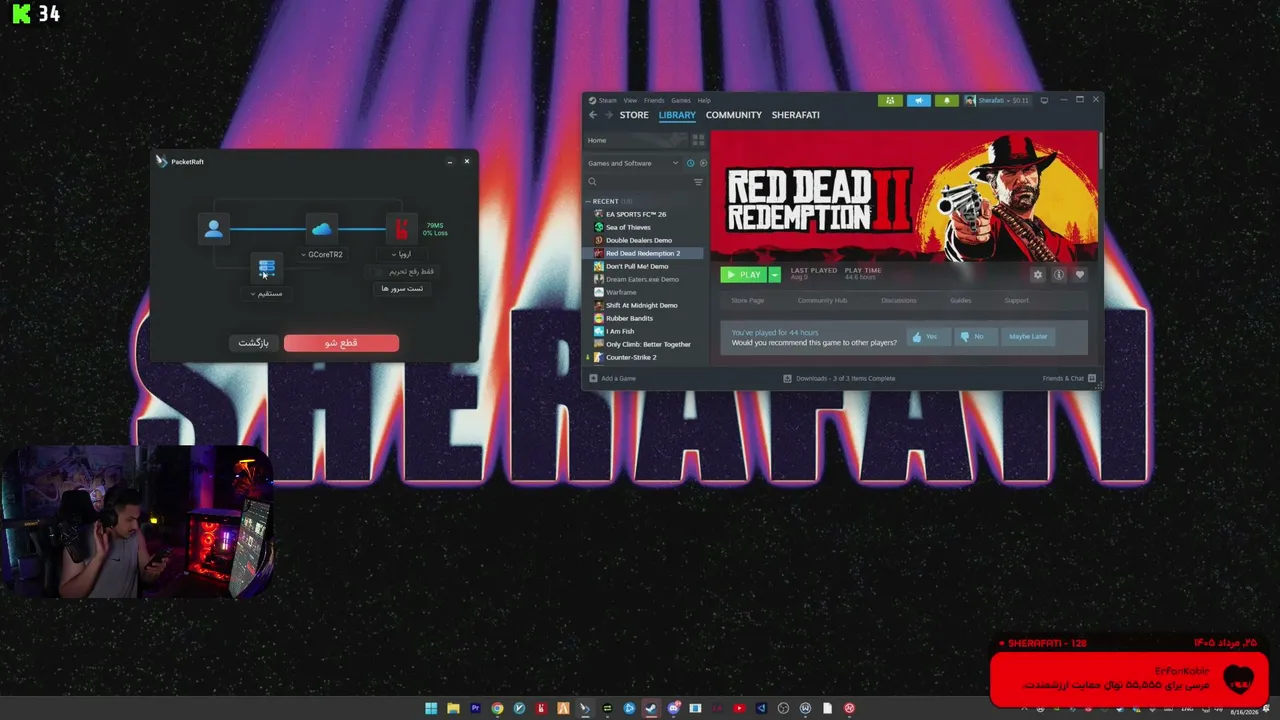Image resolution: width=1280 pixels, height=720 pixels.
Task: Select Counter-Strike 2 in library list
Action: coord(643,357)
